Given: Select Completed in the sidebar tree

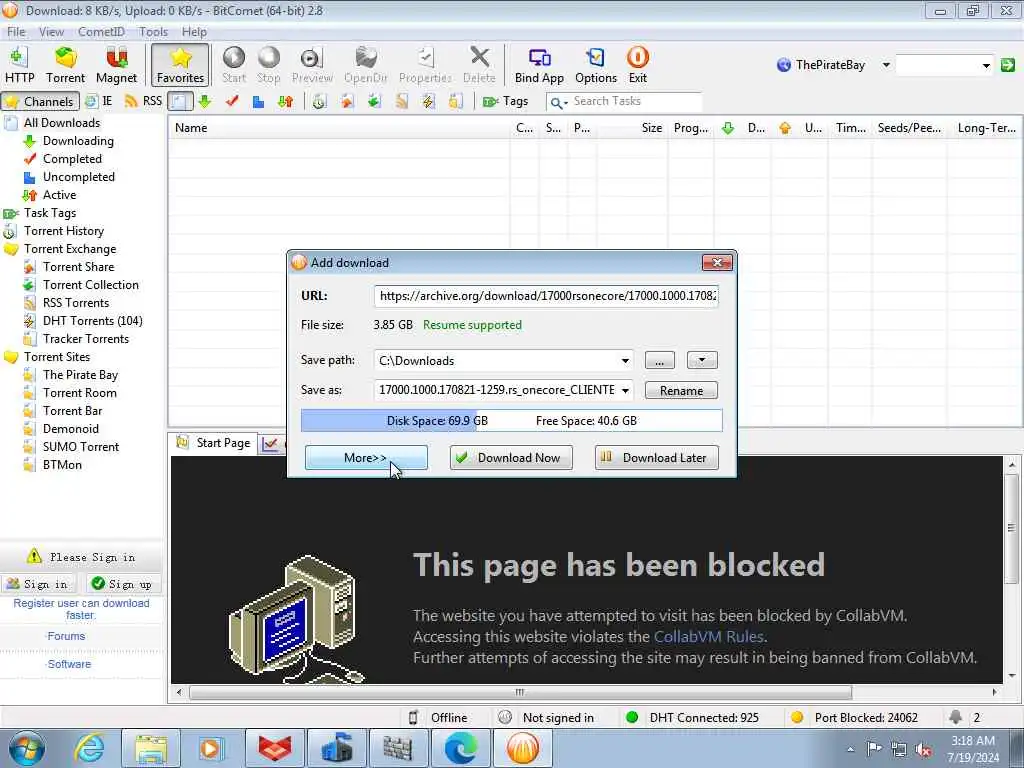Looking at the screenshot, I should pyautogui.click(x=72, y=159).
